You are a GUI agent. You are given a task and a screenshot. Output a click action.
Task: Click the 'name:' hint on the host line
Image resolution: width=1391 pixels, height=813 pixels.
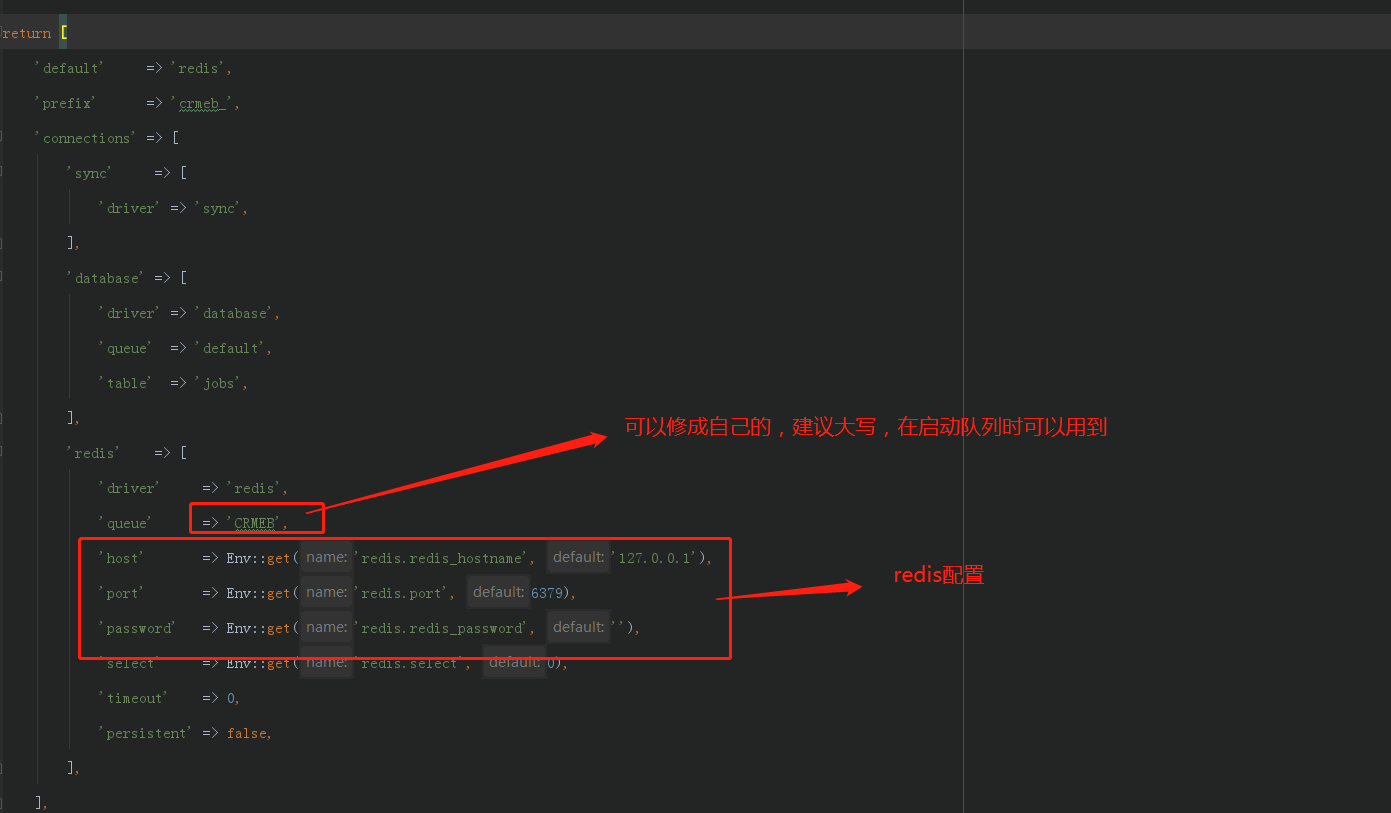[326, 558]
